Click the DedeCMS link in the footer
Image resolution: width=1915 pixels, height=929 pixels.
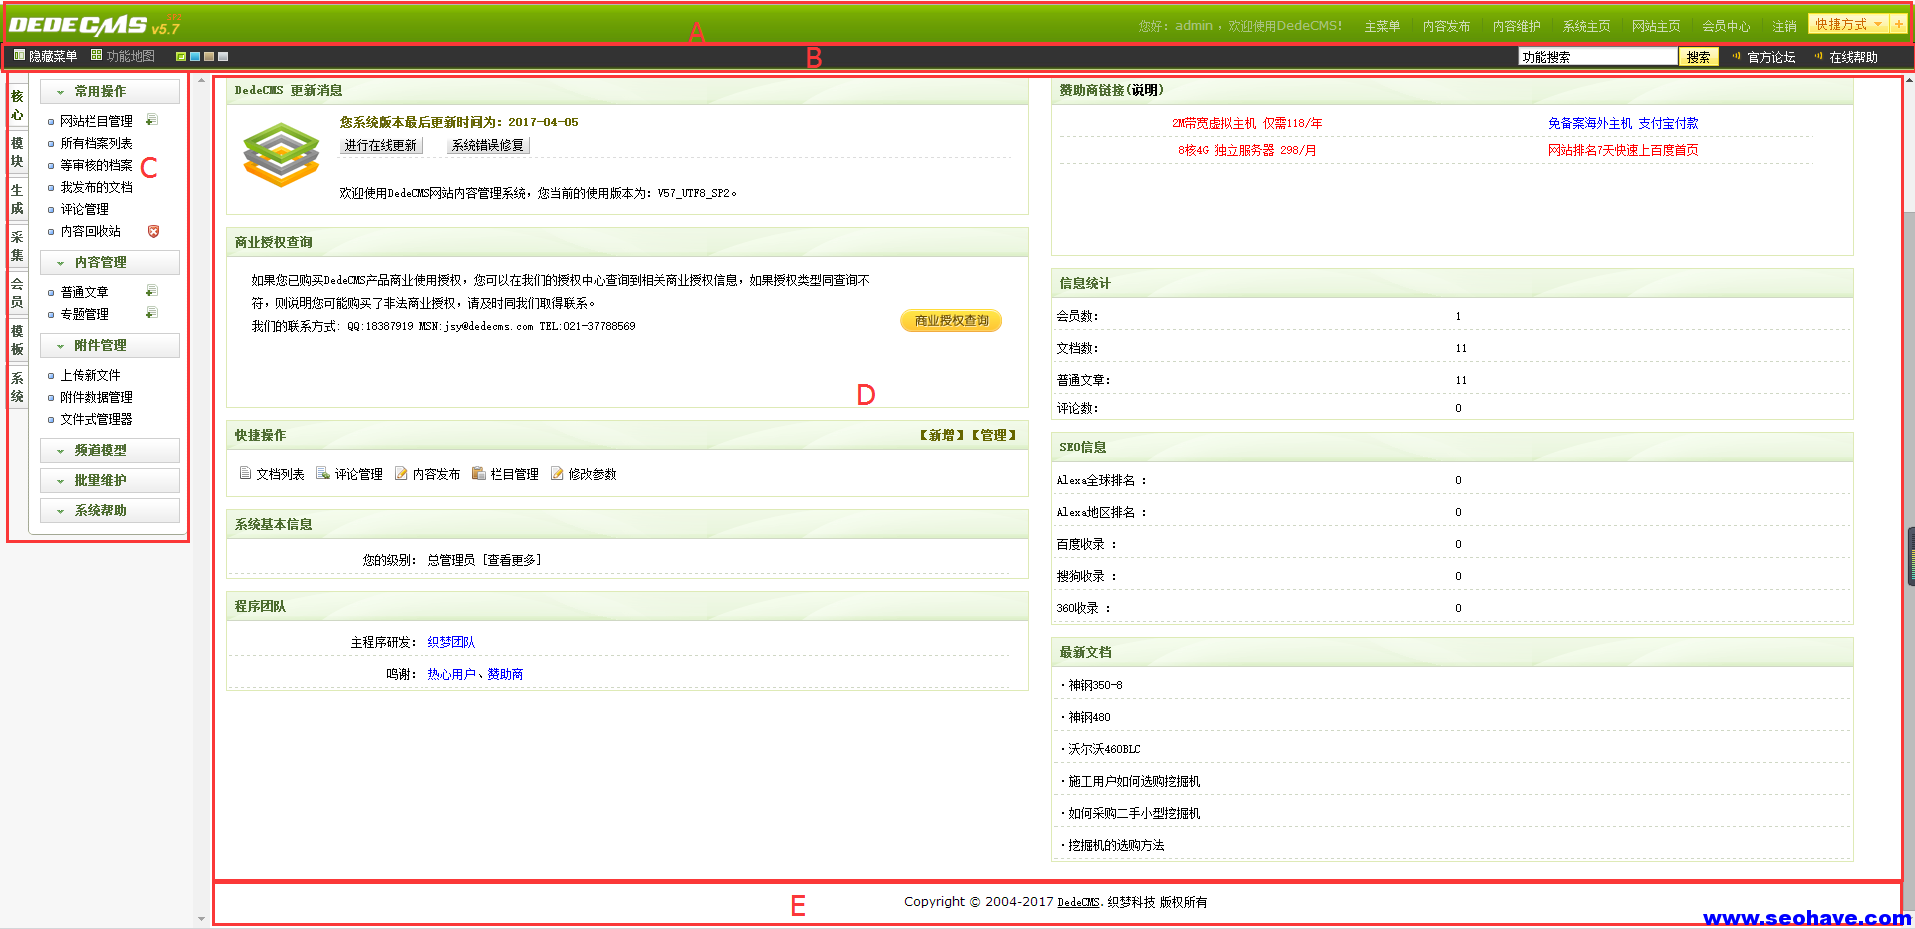1078,902
